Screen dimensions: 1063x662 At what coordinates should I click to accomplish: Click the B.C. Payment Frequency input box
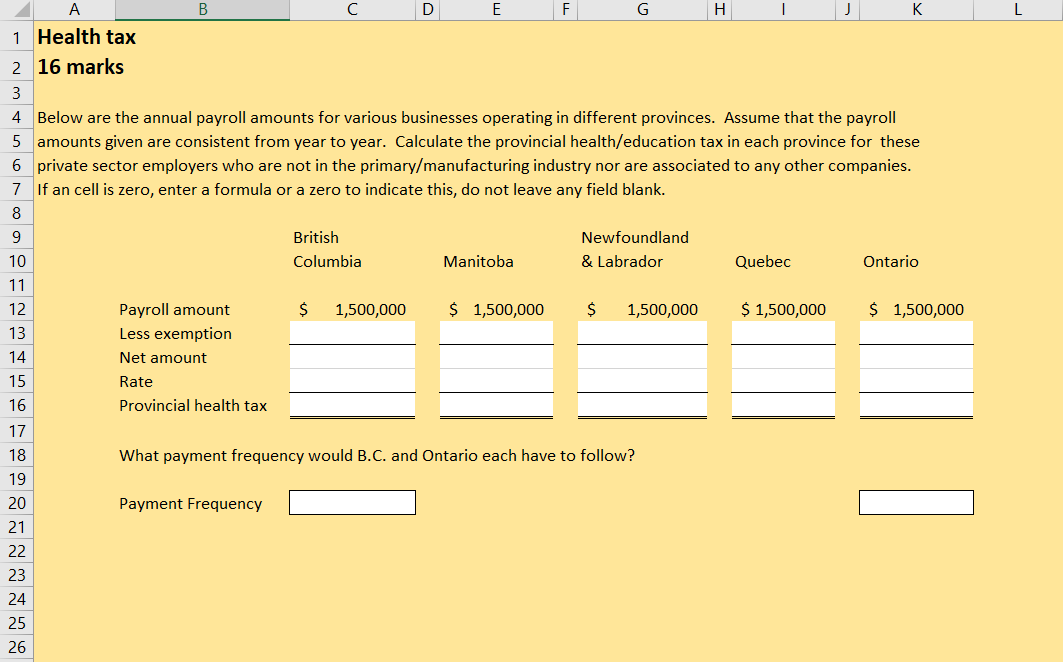click(352, 502)
